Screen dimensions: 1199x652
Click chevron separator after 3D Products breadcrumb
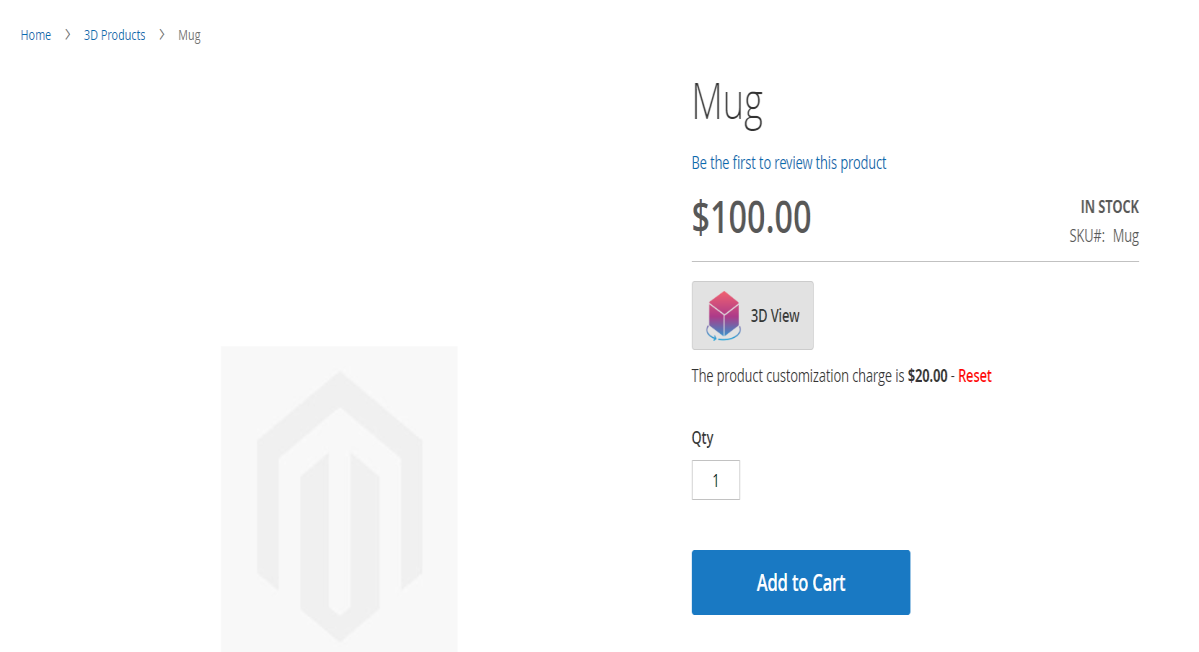162,35
